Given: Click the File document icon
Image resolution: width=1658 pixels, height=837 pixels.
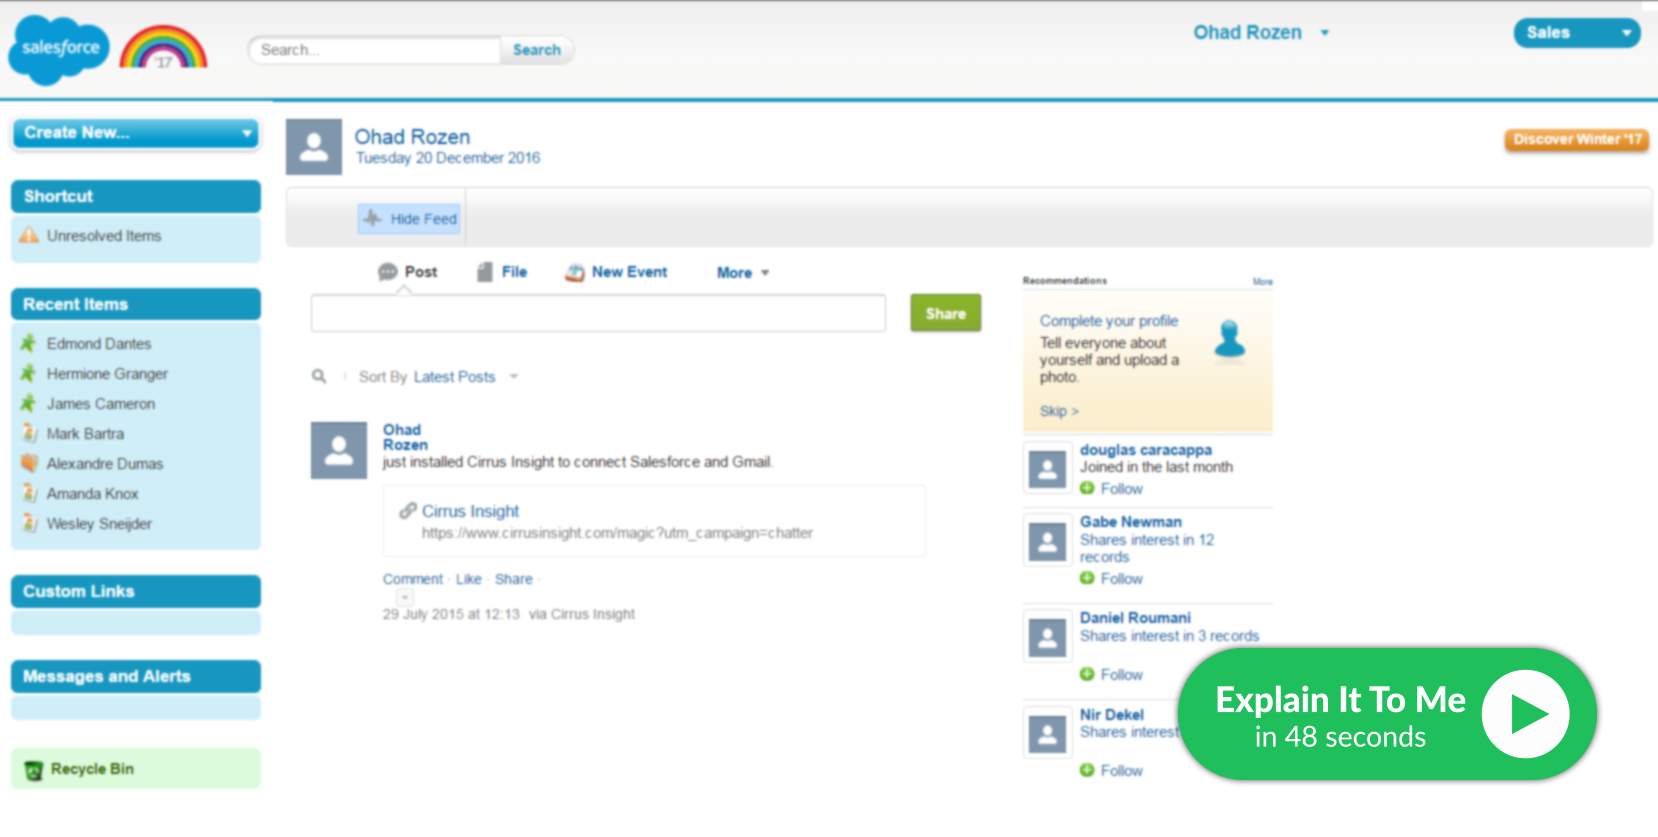Looking at the screenshot, I should pos(485,272).
